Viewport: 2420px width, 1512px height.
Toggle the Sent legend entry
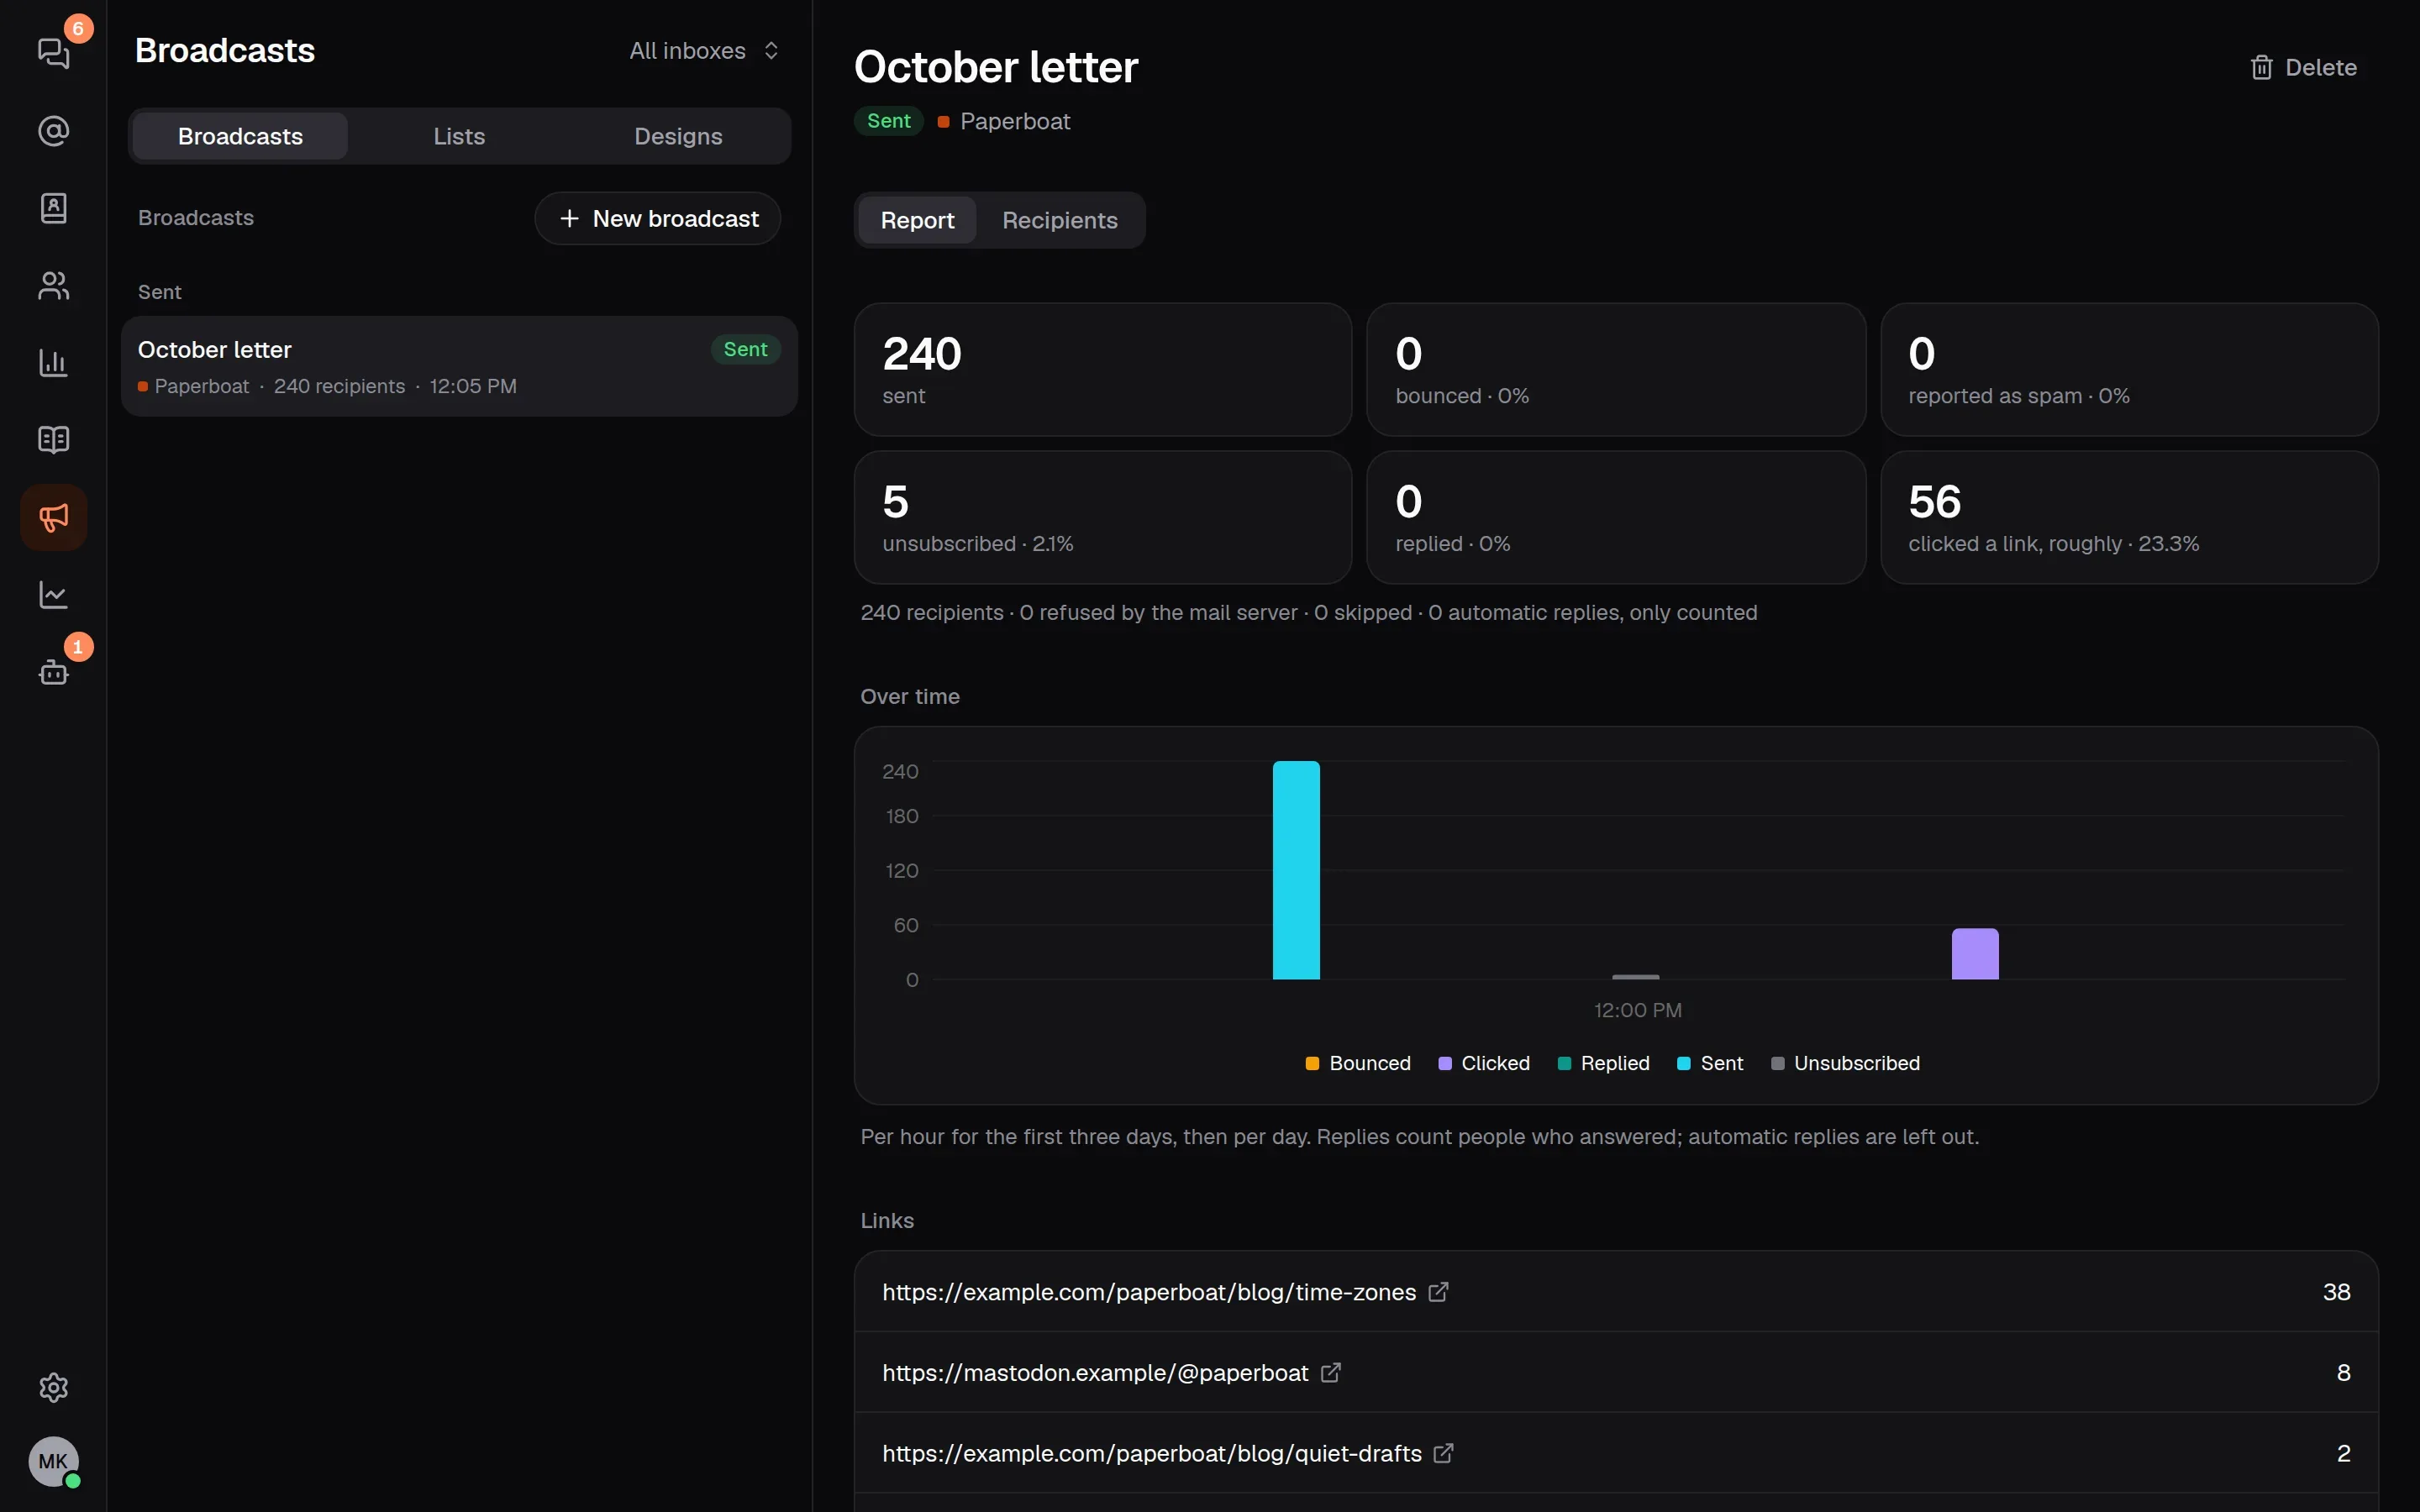click(1710, 1063)
